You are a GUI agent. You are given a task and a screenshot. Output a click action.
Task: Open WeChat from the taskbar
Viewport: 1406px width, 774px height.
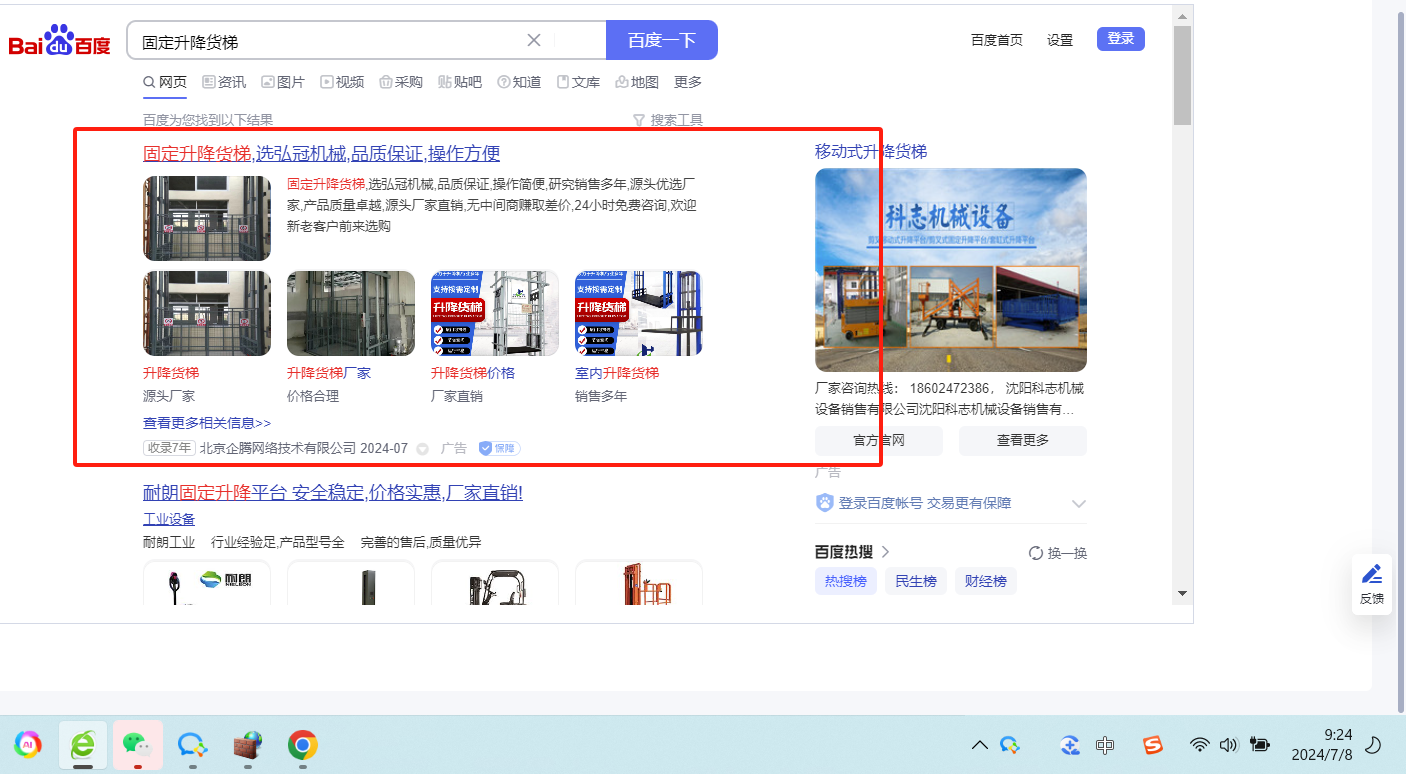point(137,744)
